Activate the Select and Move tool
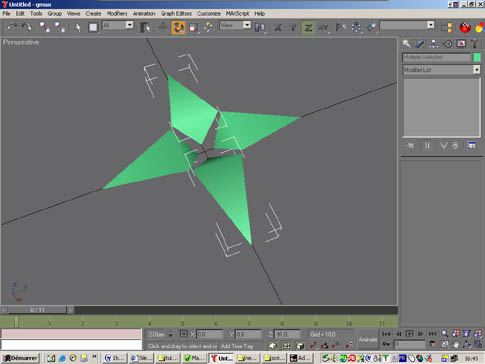 pos(163,27)
